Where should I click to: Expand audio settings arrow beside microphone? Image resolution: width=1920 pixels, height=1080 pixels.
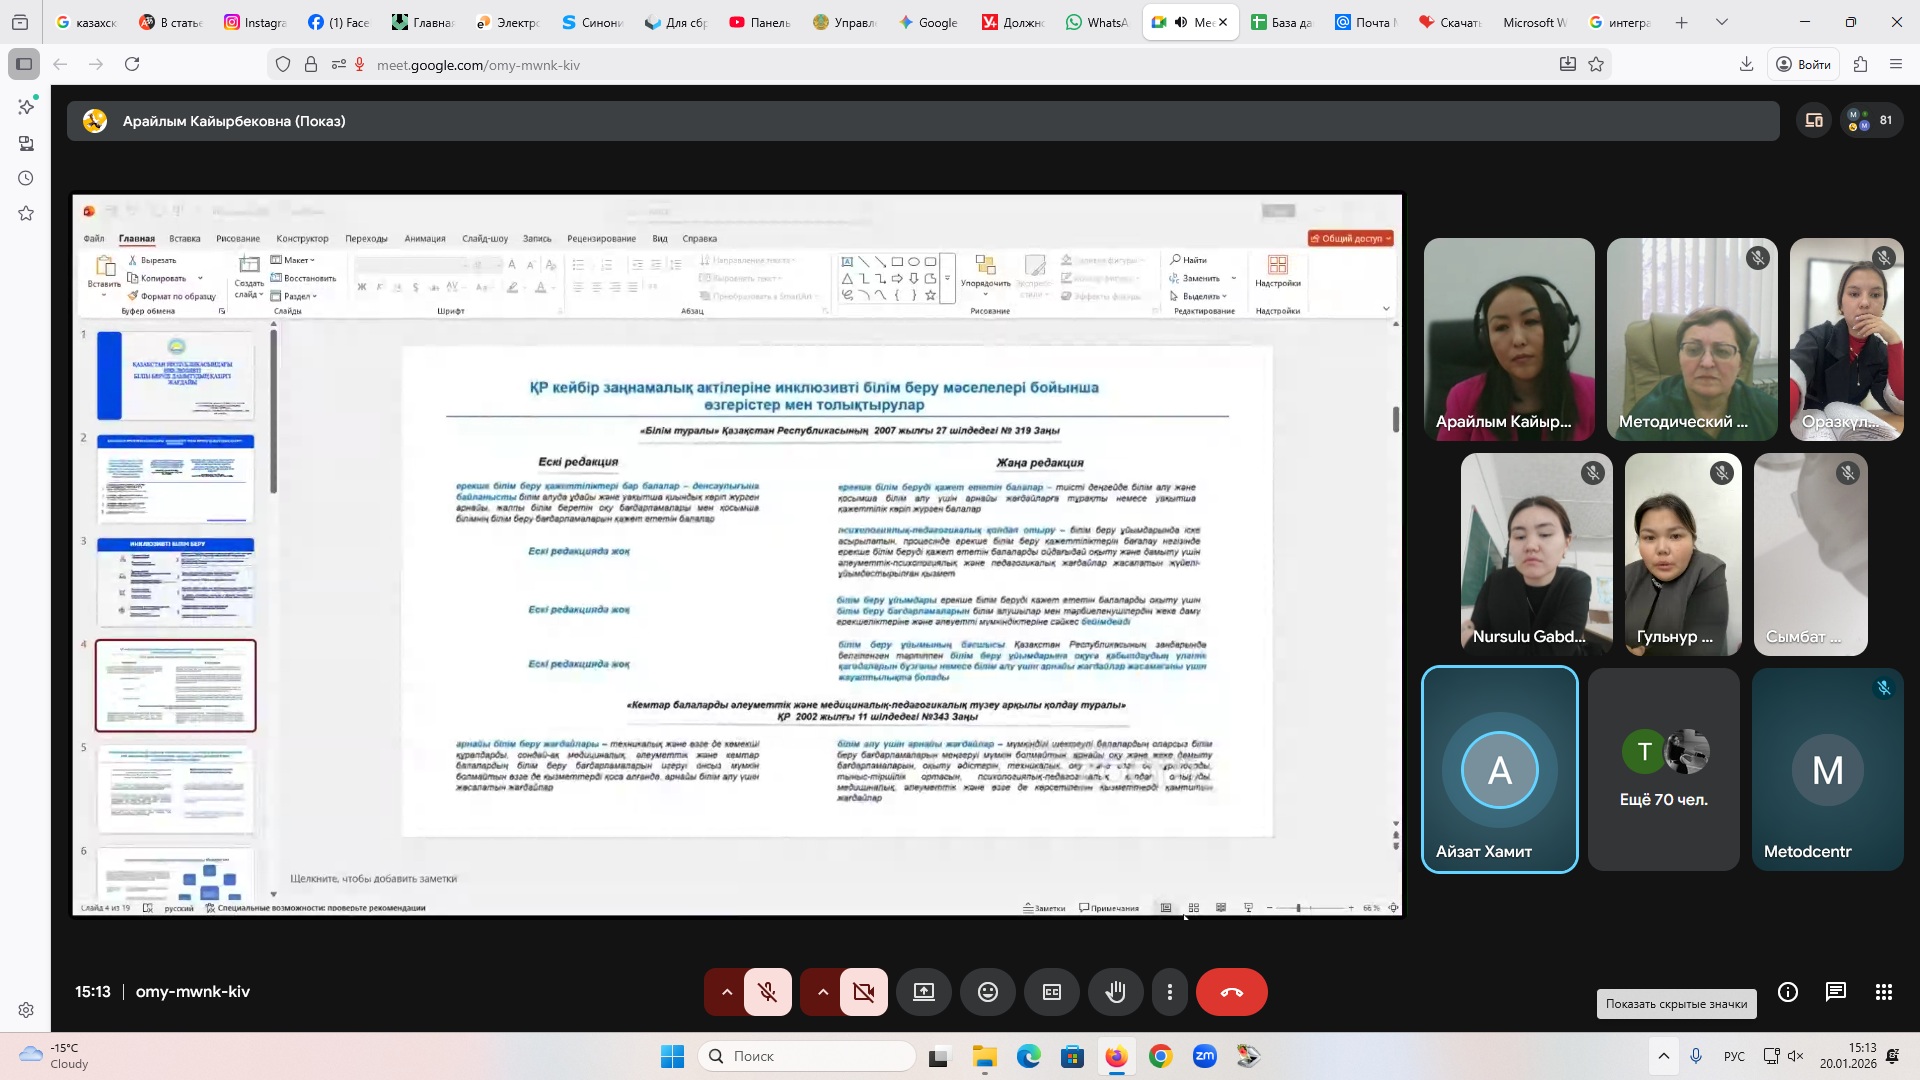coord(727,992)
